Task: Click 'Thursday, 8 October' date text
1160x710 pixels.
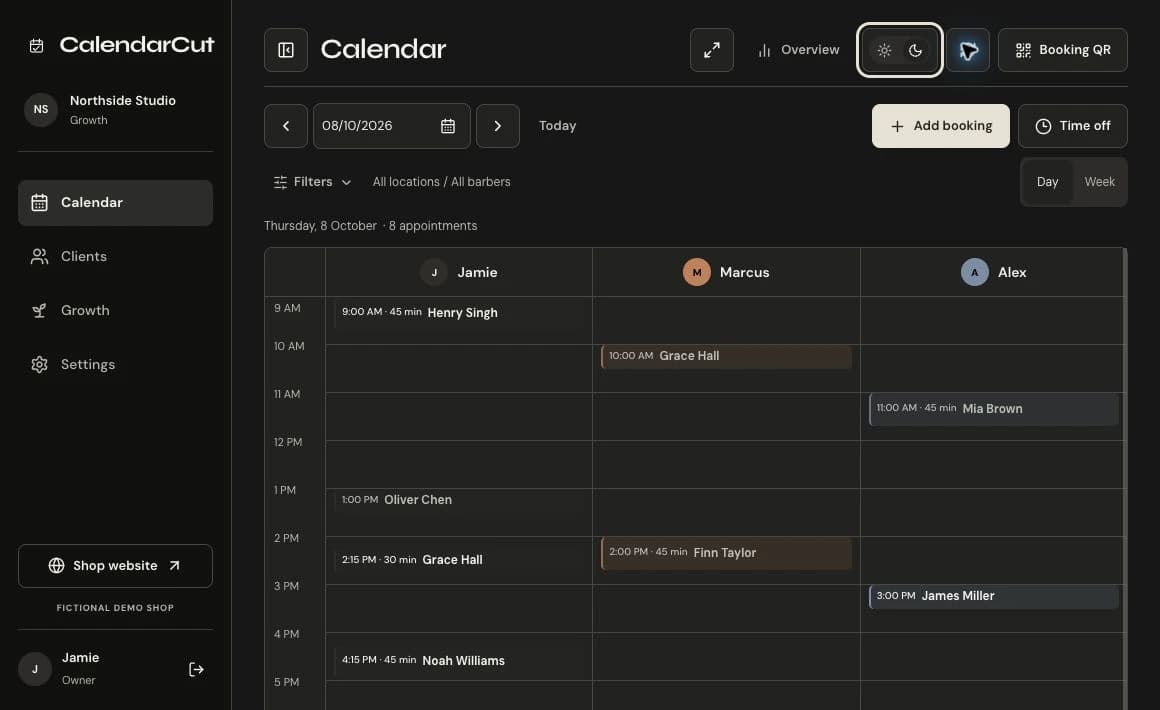Action: point(320,226)
